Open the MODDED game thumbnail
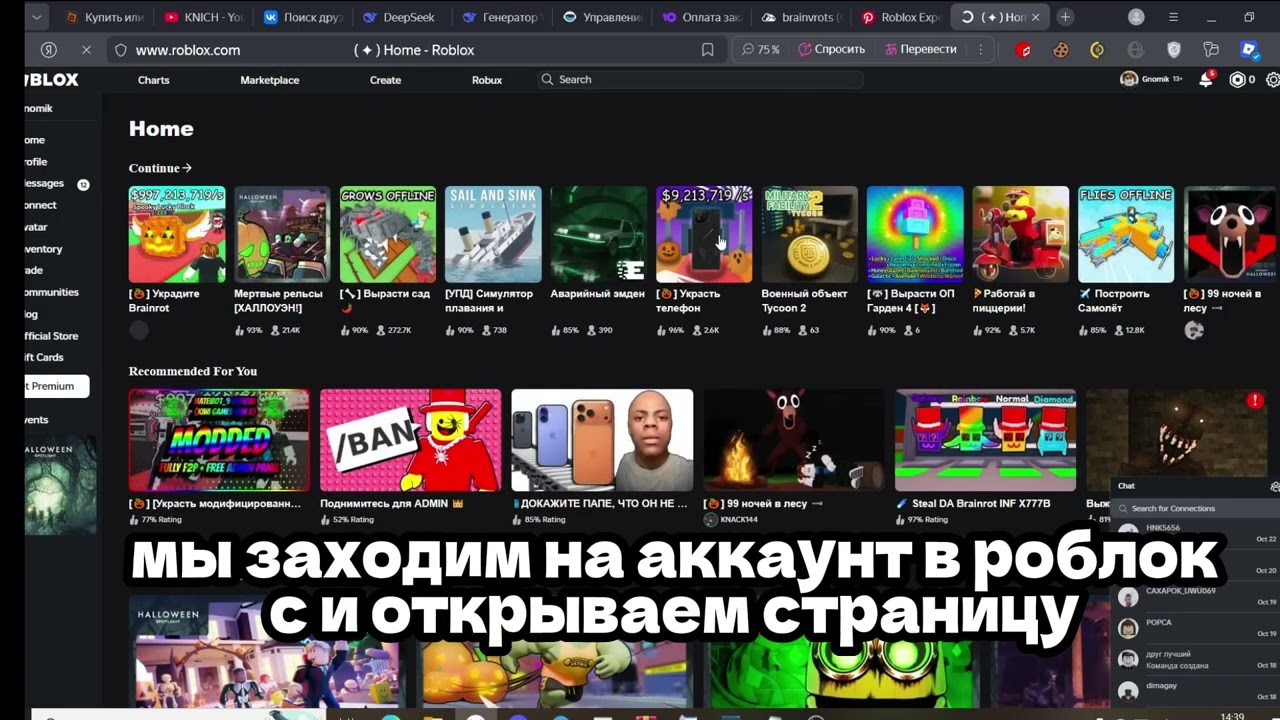The height and width of the screenshot is (720, 1280). pyautogui.click(x=219, y=440)
